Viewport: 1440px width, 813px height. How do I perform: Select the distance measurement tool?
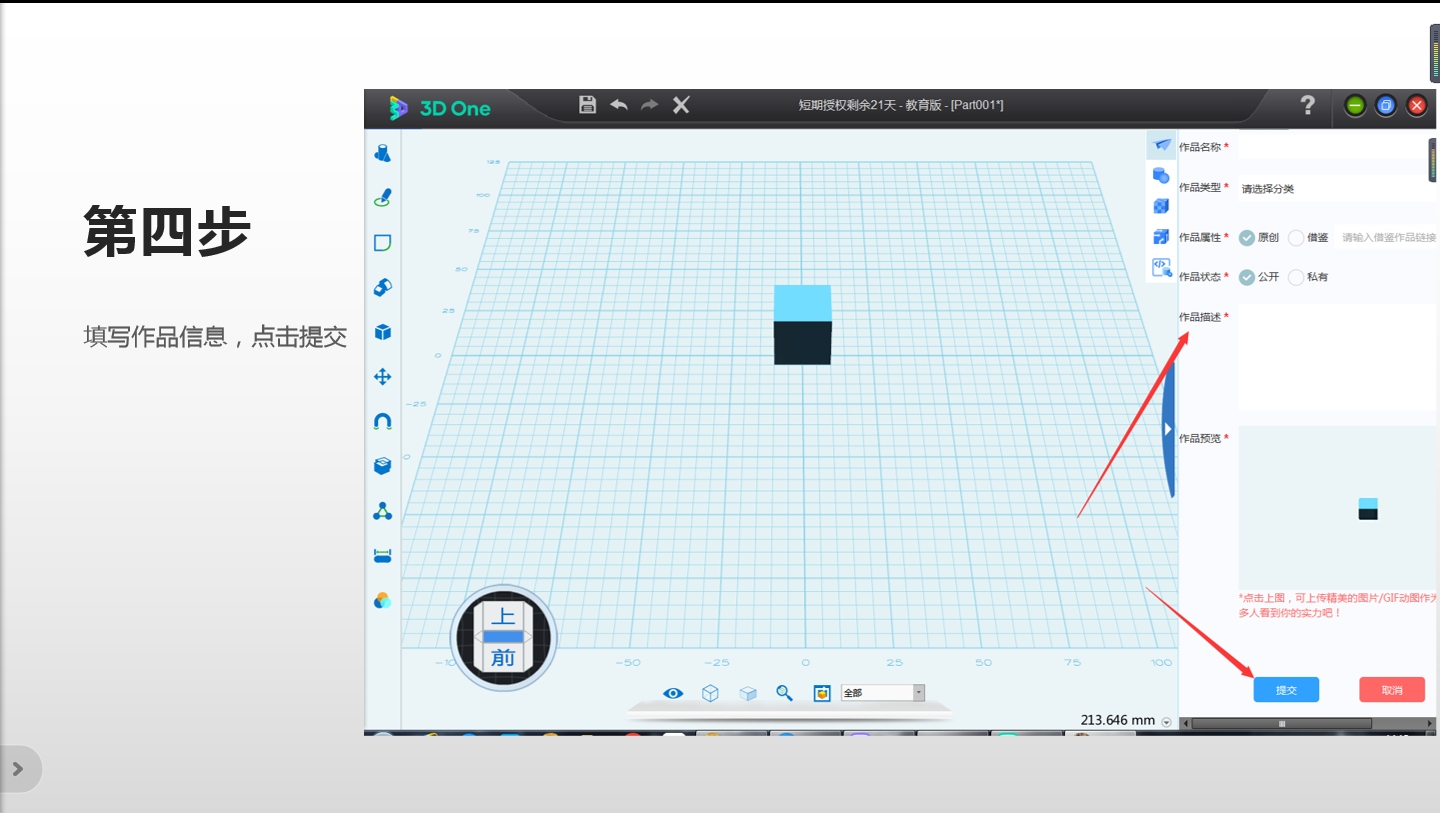[x=382, y=555]
